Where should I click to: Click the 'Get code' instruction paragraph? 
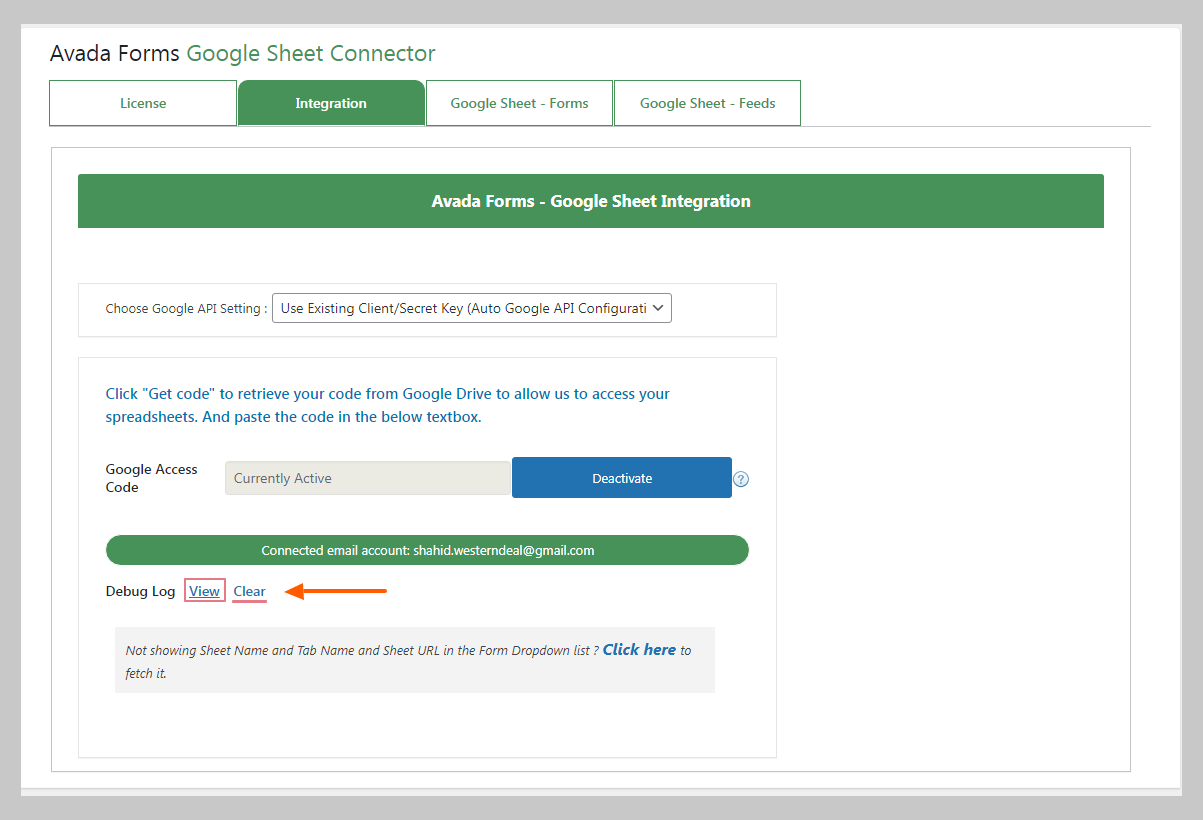click(388, 405)
